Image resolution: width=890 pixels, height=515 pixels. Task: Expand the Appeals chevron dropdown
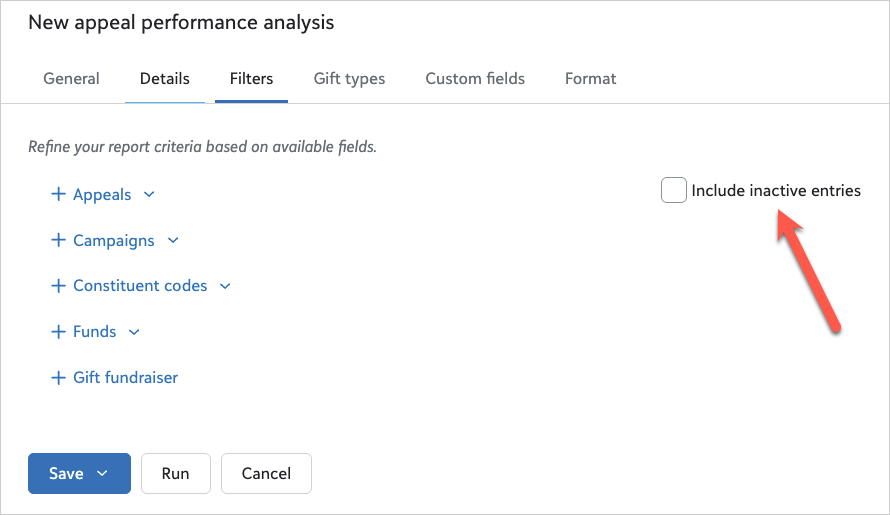pos(150,195)
